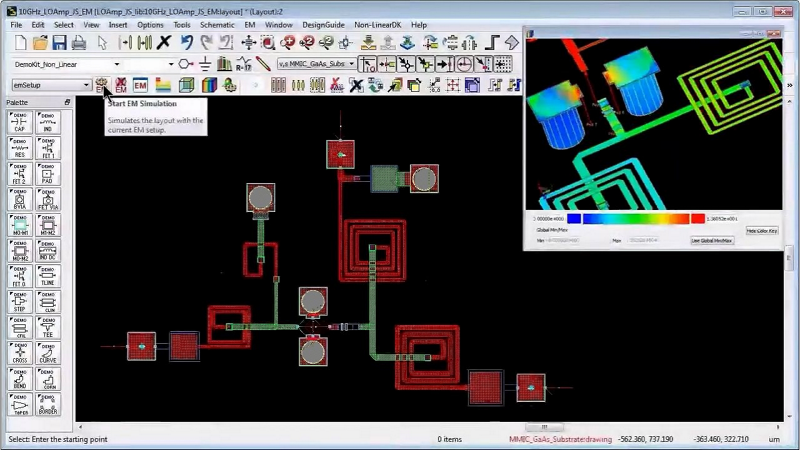Select the PAD component in the palette
The image size is (800, 450).
tap(48, 173)
